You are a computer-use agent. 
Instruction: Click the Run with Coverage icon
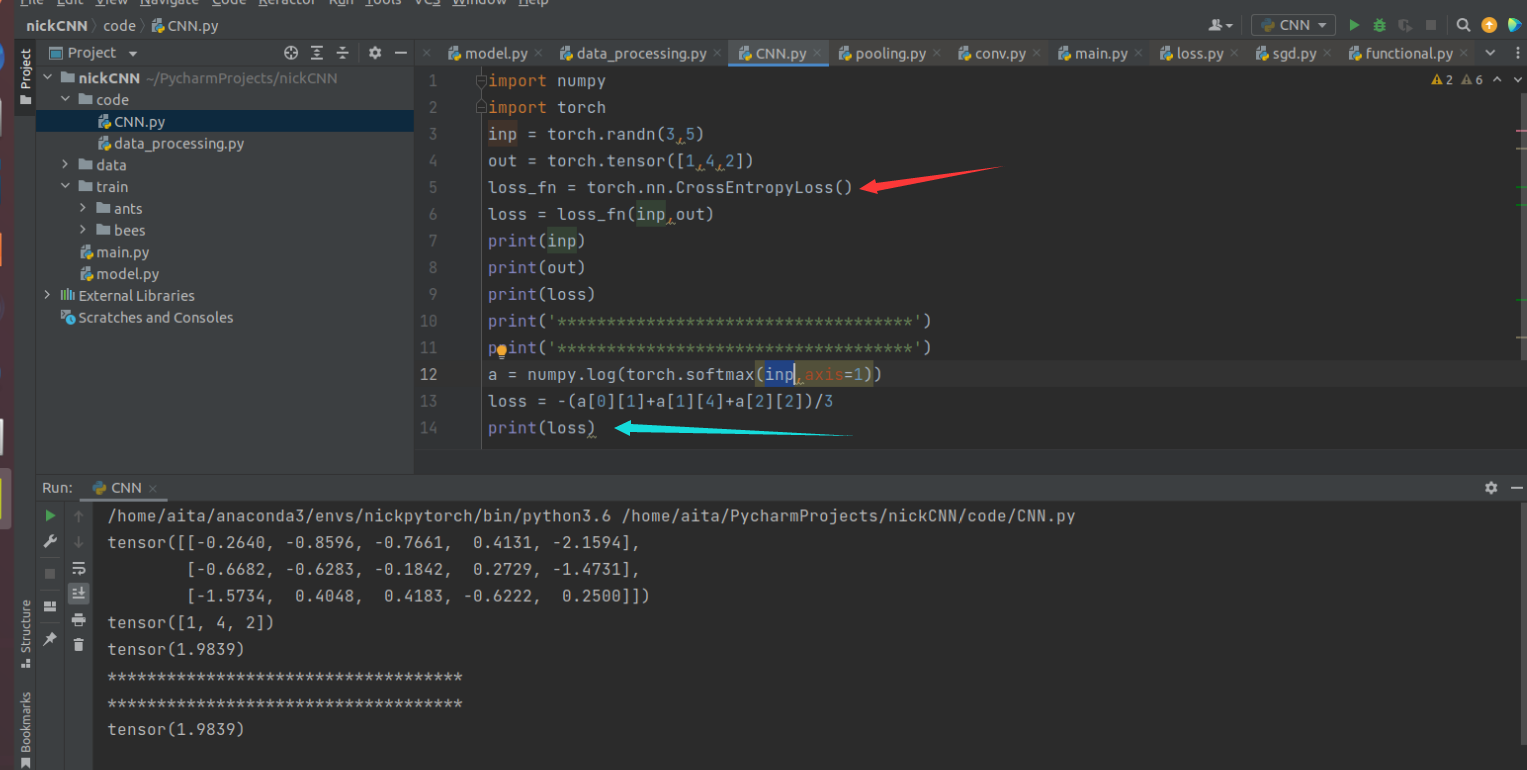(1405, 25)
